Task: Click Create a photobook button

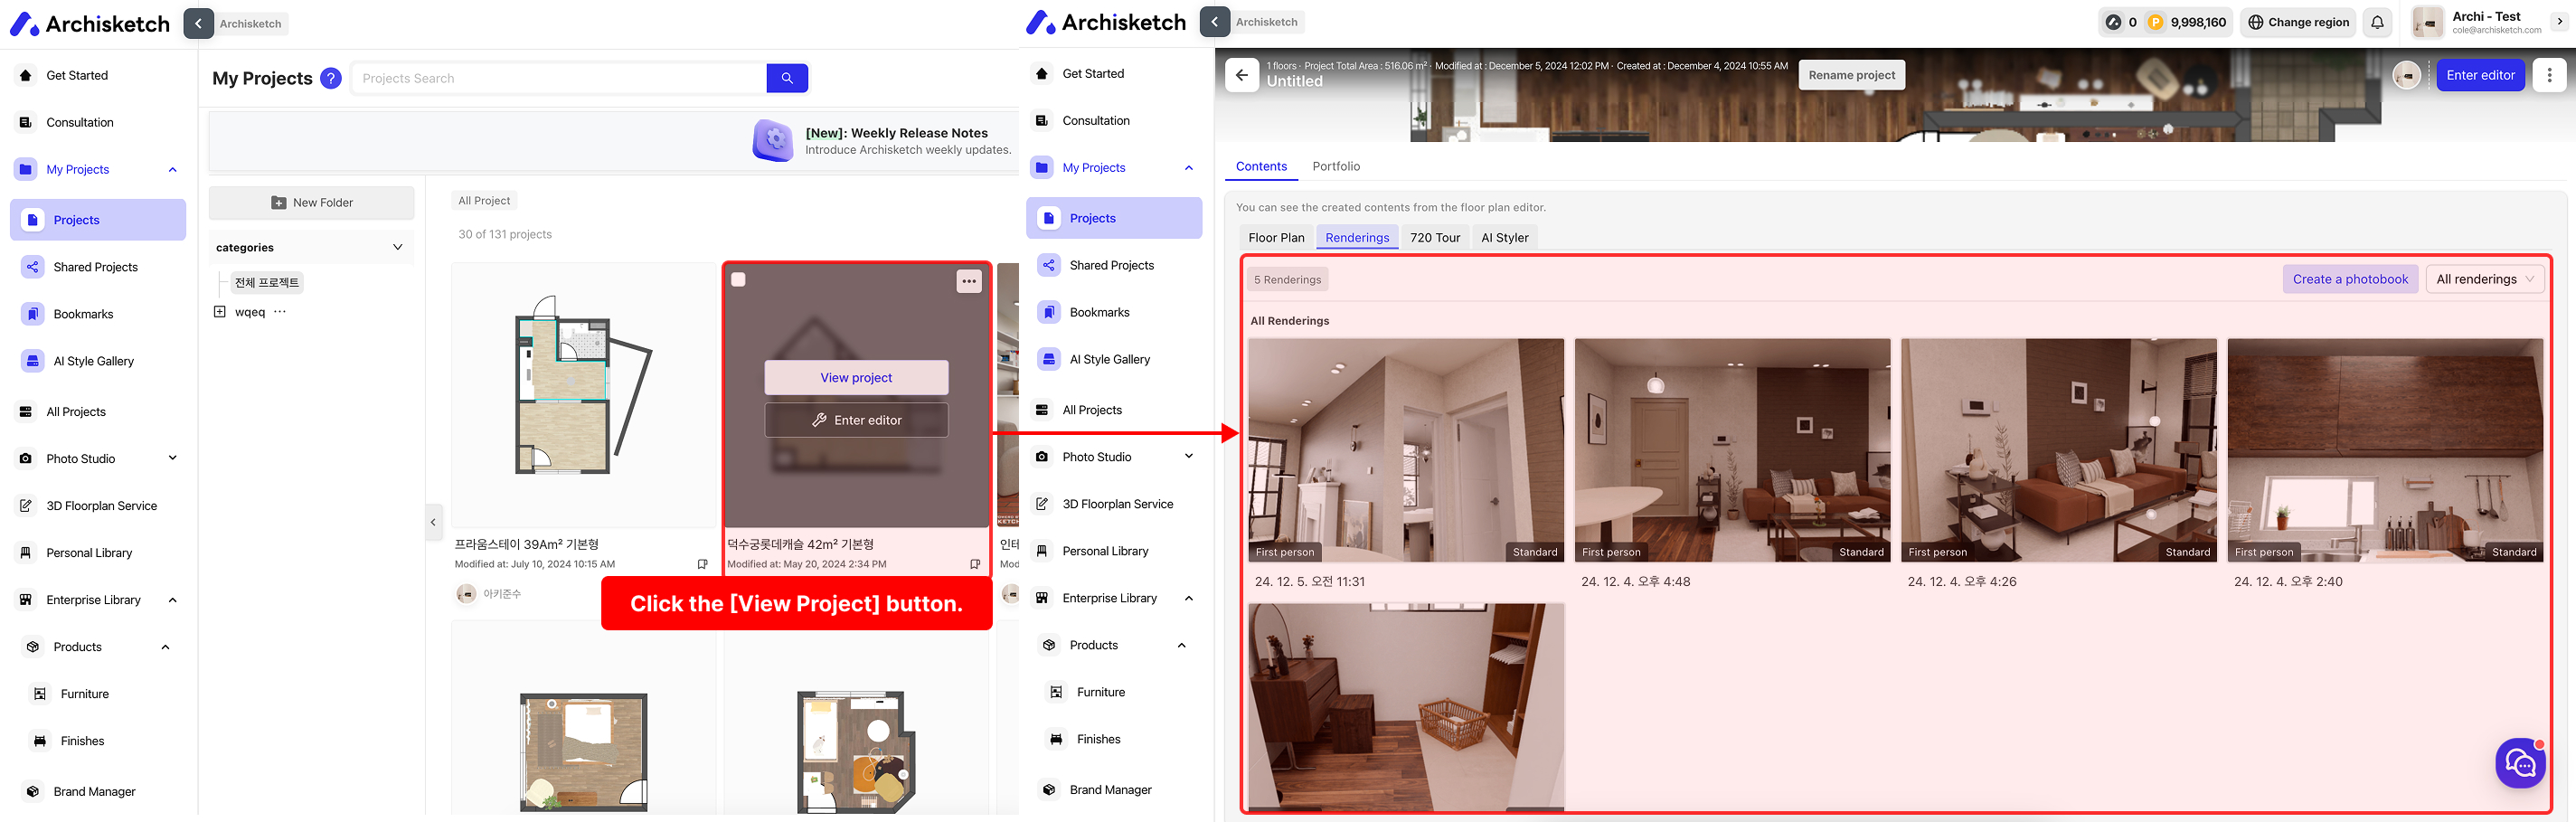Action: click(x=2350, y=279)
